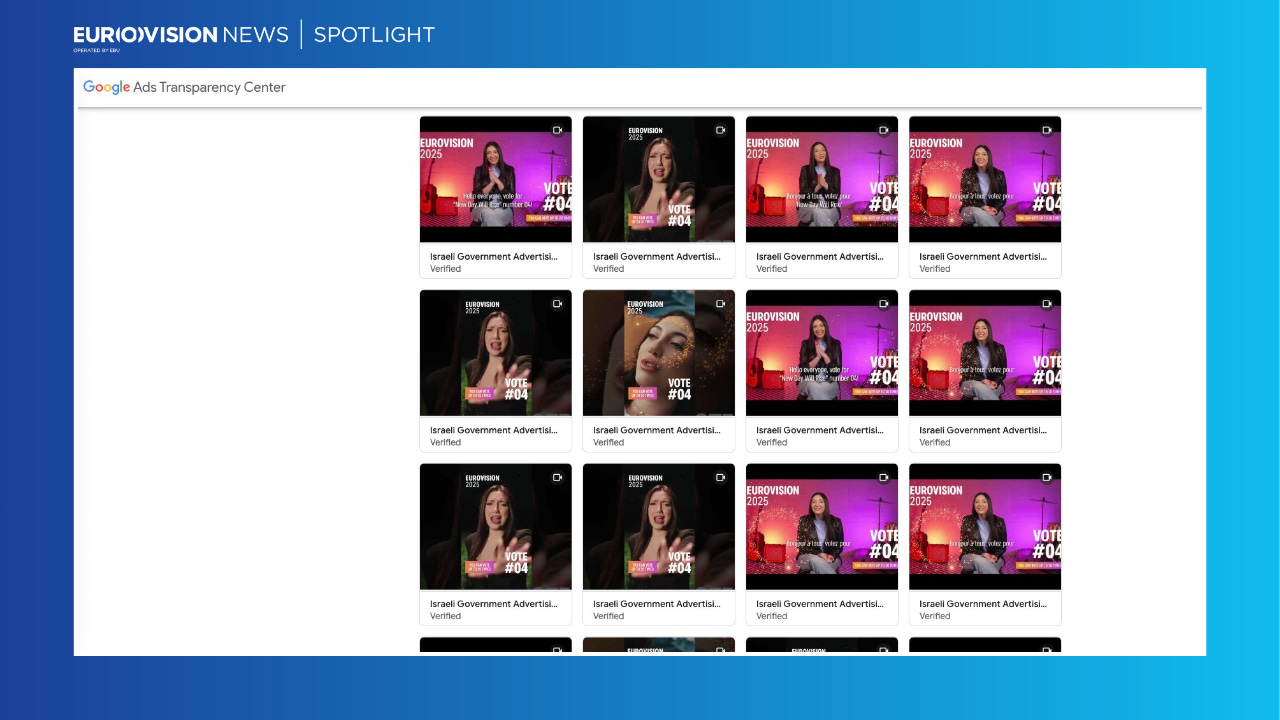The width and height of the screenshot is (1280, 720).
Task: Click the video icon on the third row, fourth ad card
Action: click(1046, 477)
